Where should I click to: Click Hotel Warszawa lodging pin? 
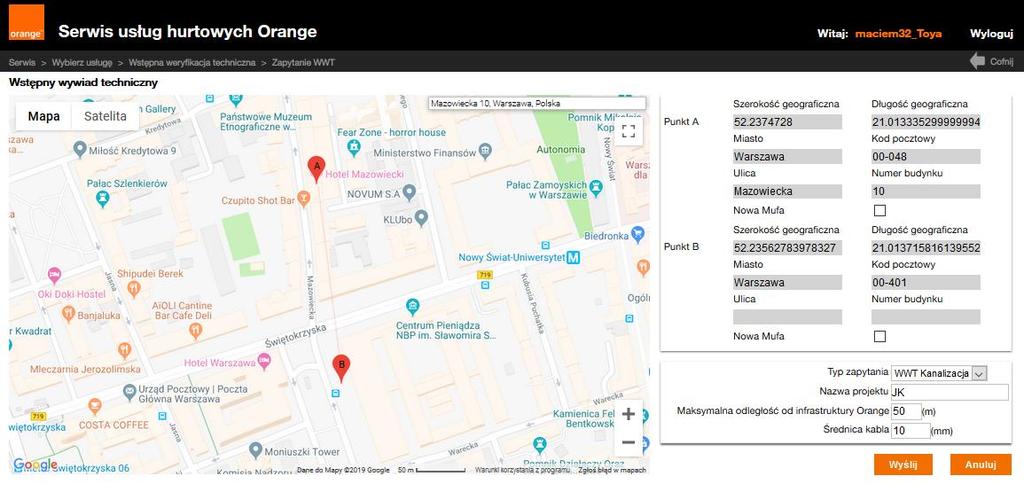[264, 361]
